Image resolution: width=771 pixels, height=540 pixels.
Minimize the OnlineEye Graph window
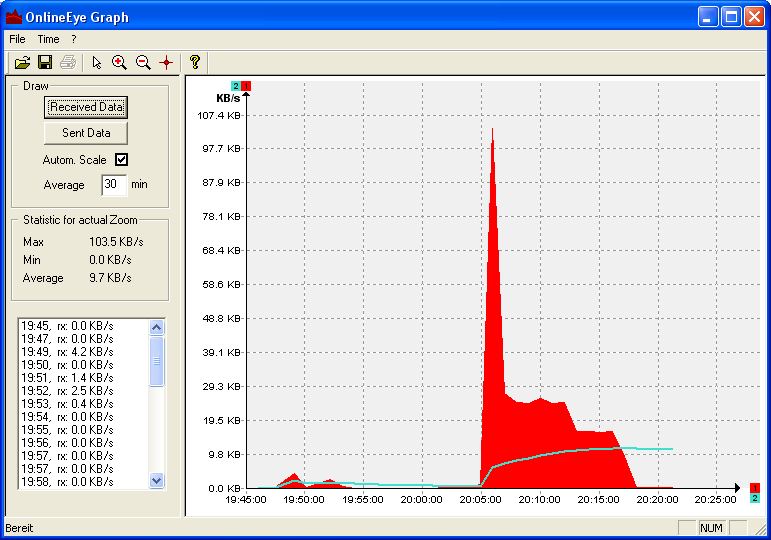(x=708, y=17)
